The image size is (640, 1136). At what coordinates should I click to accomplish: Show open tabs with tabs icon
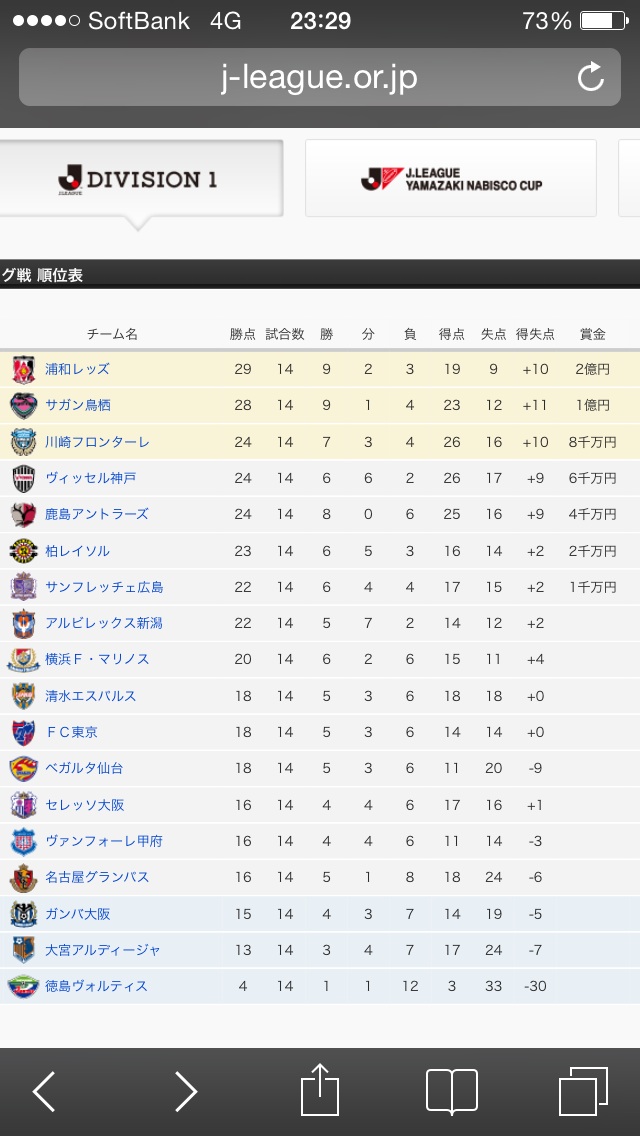pos(583,1092)
